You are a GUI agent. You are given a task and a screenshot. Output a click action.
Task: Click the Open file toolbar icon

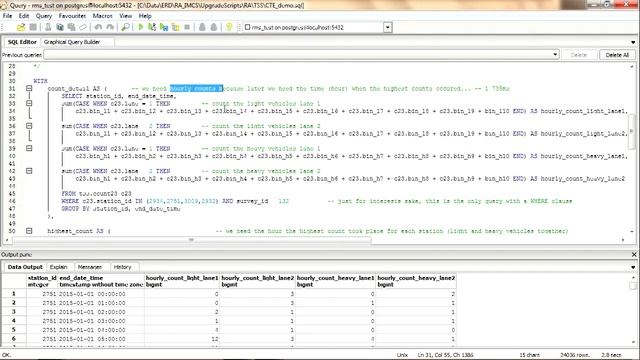pos(21,27)
